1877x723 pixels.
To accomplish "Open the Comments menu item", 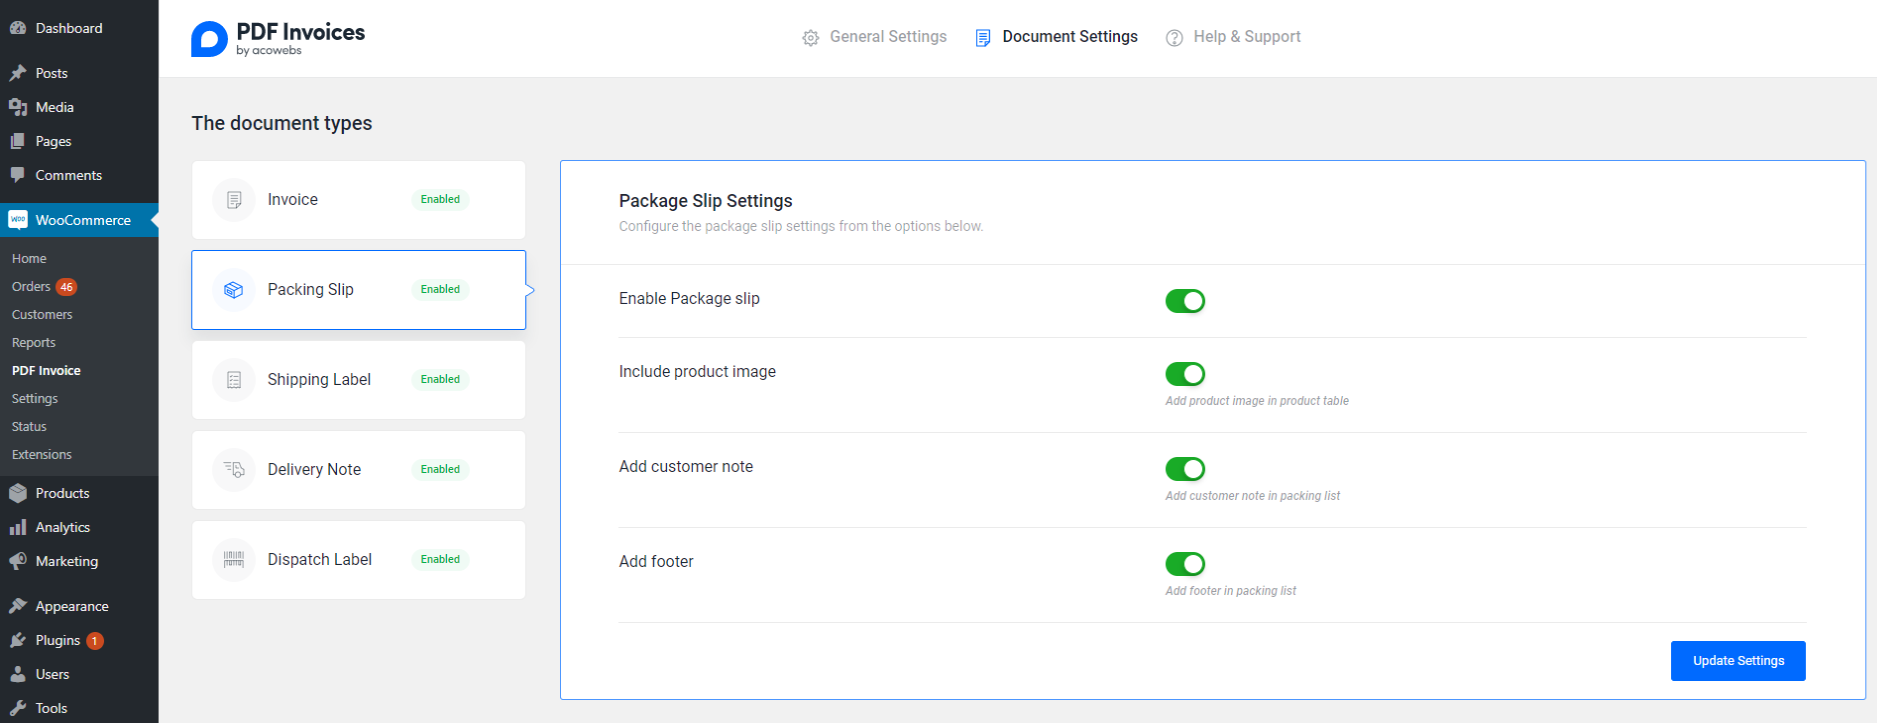I will pos(79,175).
